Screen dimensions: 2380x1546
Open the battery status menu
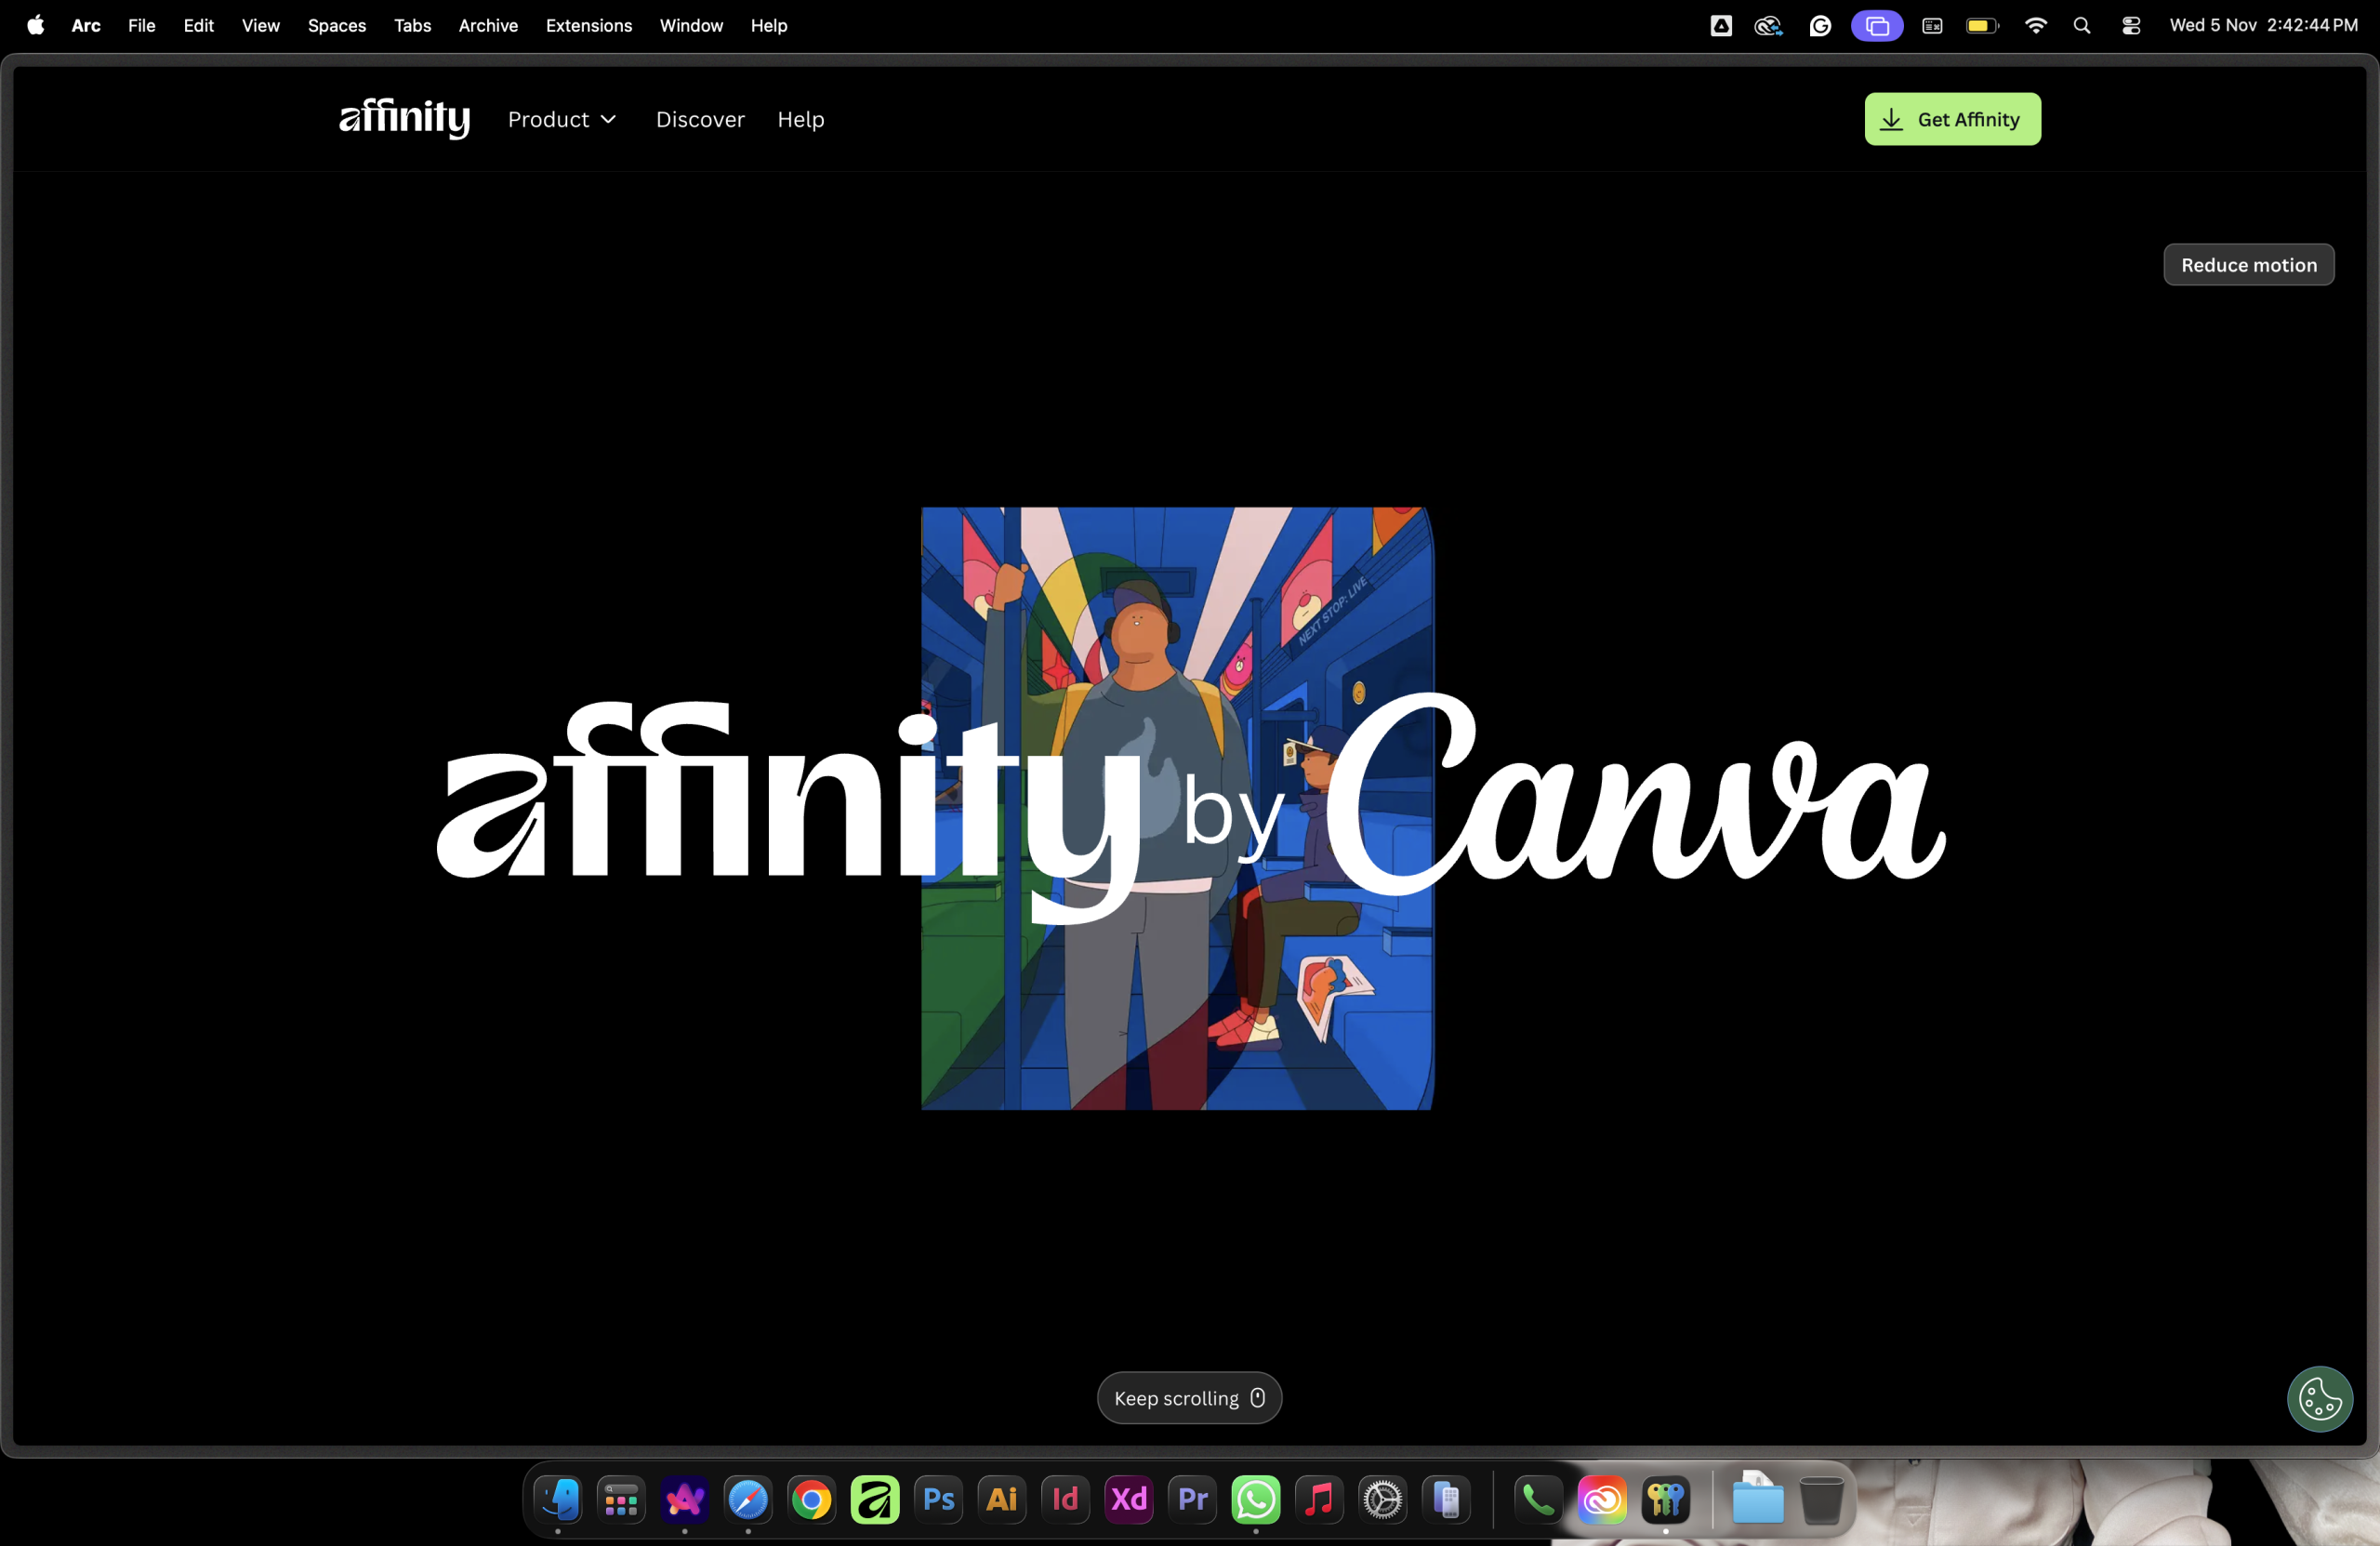click(x=1981, y=26)
